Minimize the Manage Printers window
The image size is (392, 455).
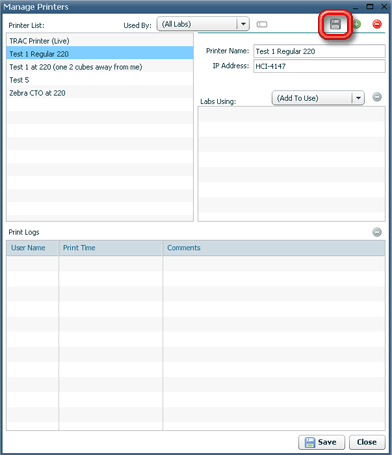(x=356, y=7)
